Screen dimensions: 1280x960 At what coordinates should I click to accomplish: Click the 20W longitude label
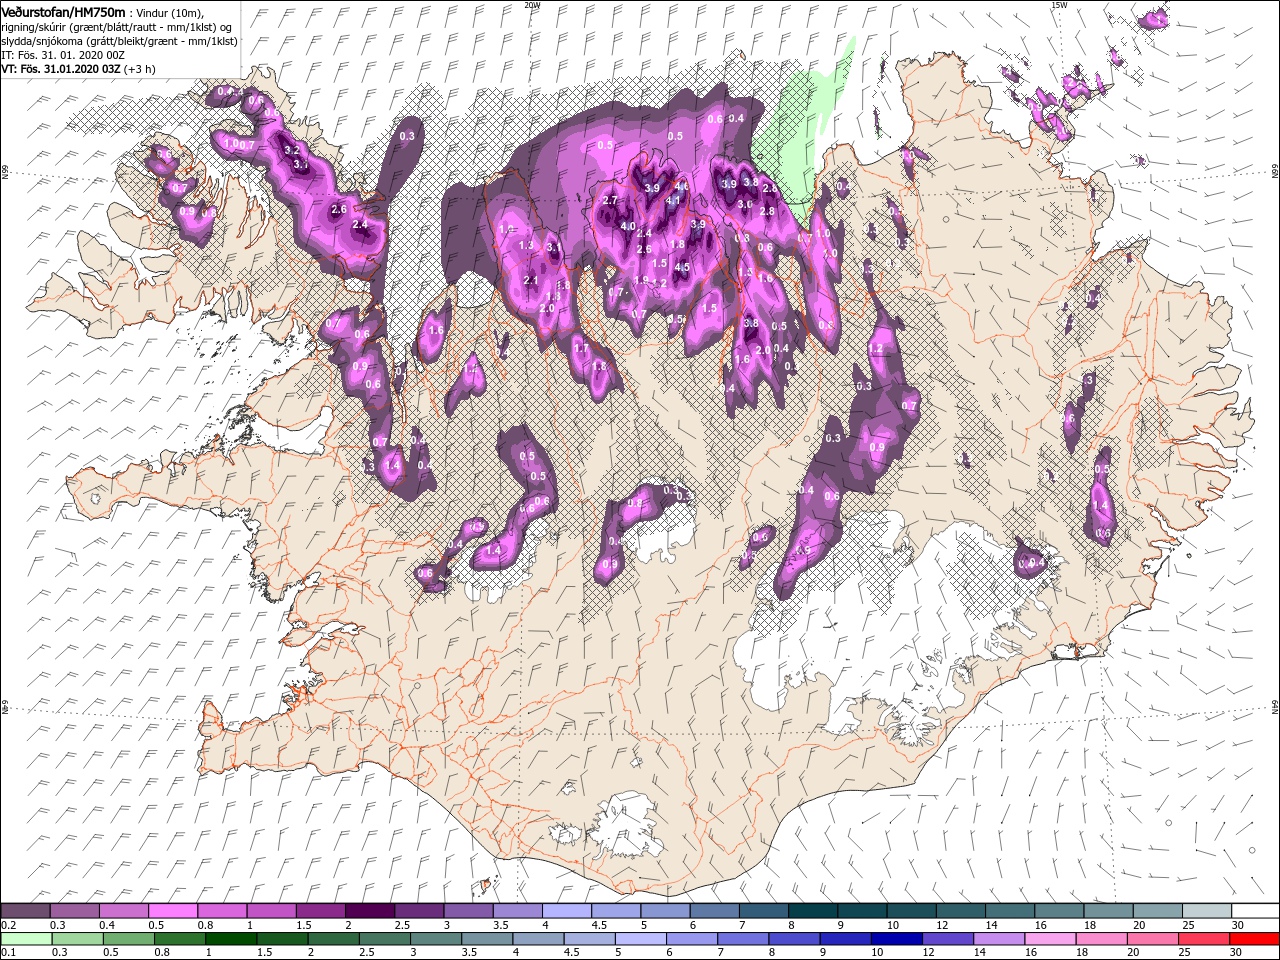[x=532, y=5]
